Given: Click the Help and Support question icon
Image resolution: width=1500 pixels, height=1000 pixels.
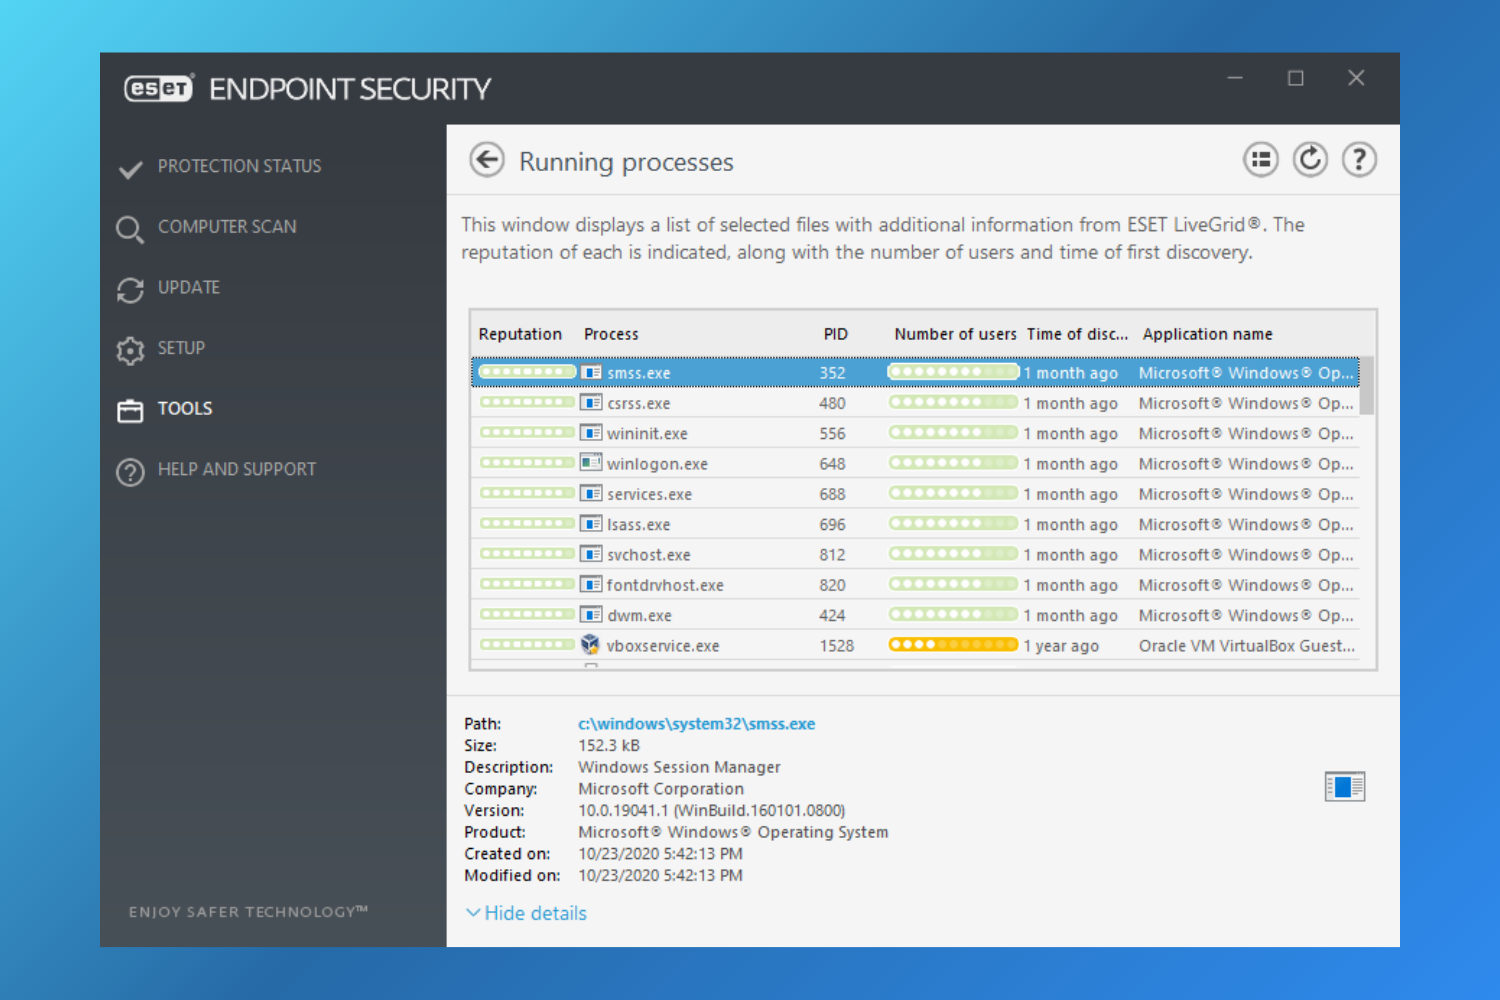Looking at the screenshot, I should pyautogui.click(x=130, y=472).
